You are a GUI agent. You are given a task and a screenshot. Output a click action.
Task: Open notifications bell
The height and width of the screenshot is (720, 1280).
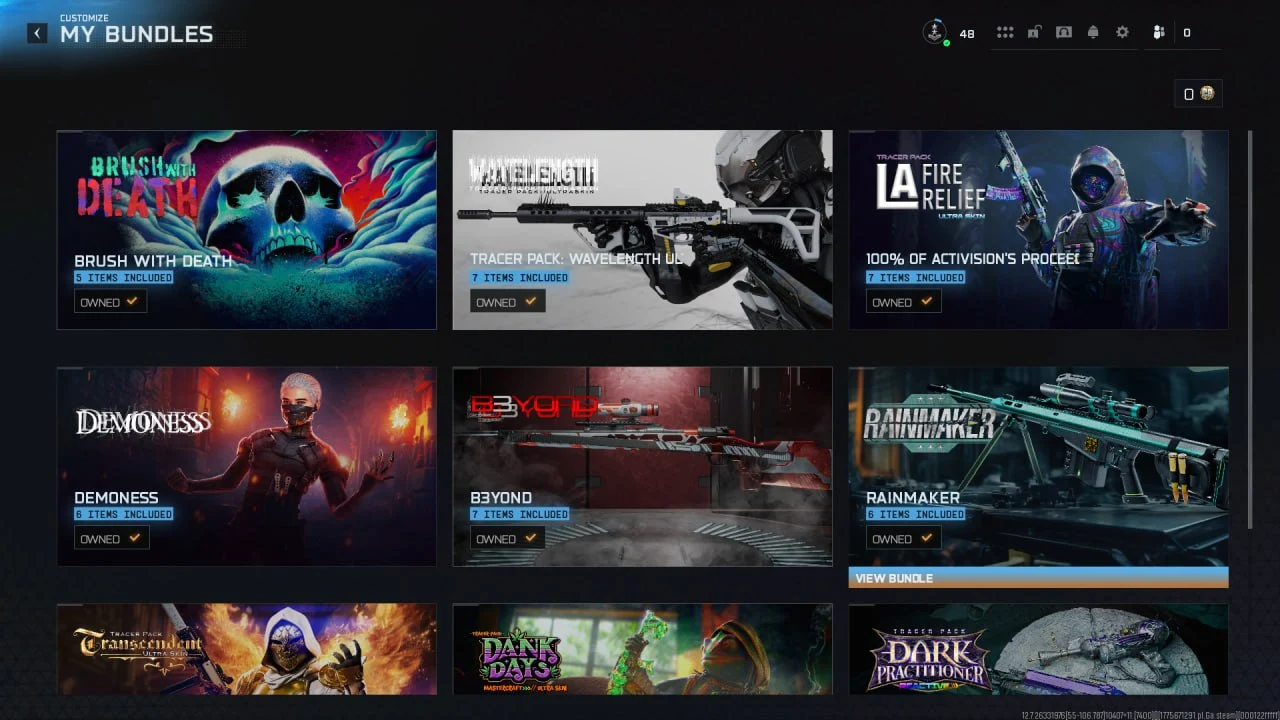(1093, 32)
